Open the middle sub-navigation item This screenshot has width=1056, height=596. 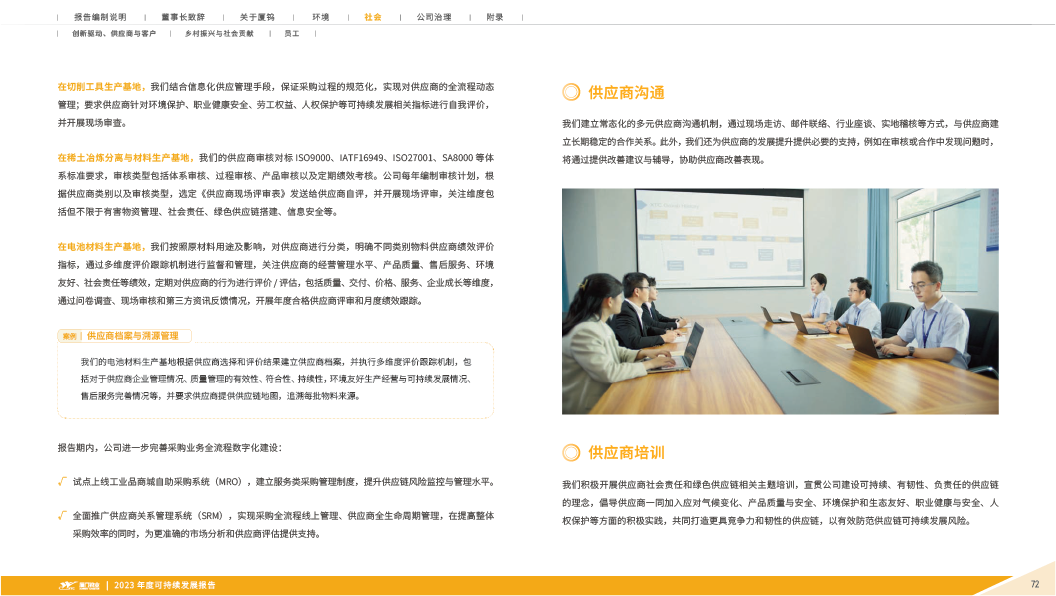click(219, 34)
